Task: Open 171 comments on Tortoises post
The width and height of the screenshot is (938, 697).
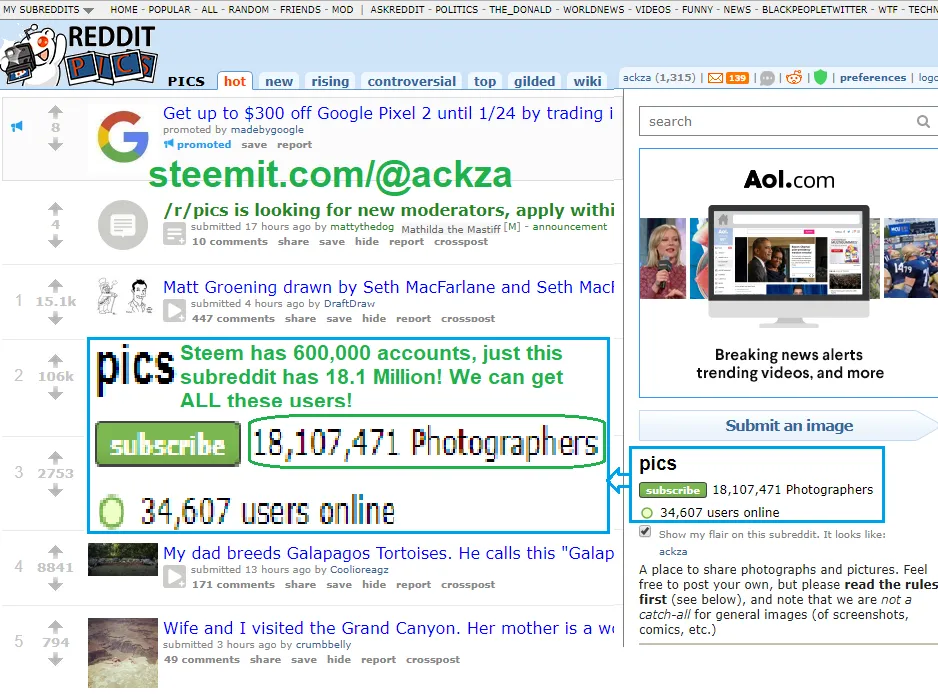Action: [233, 585]
